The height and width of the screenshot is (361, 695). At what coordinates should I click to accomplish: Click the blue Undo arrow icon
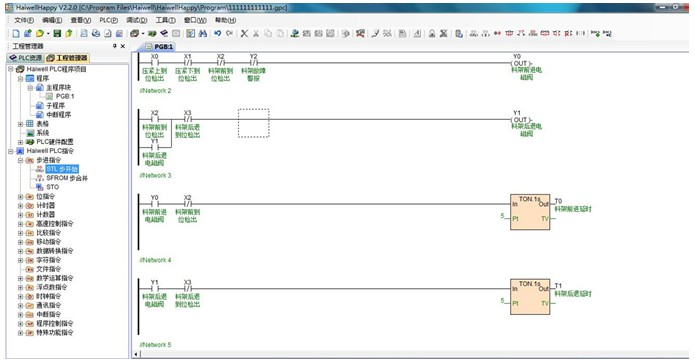click(218, 33)
